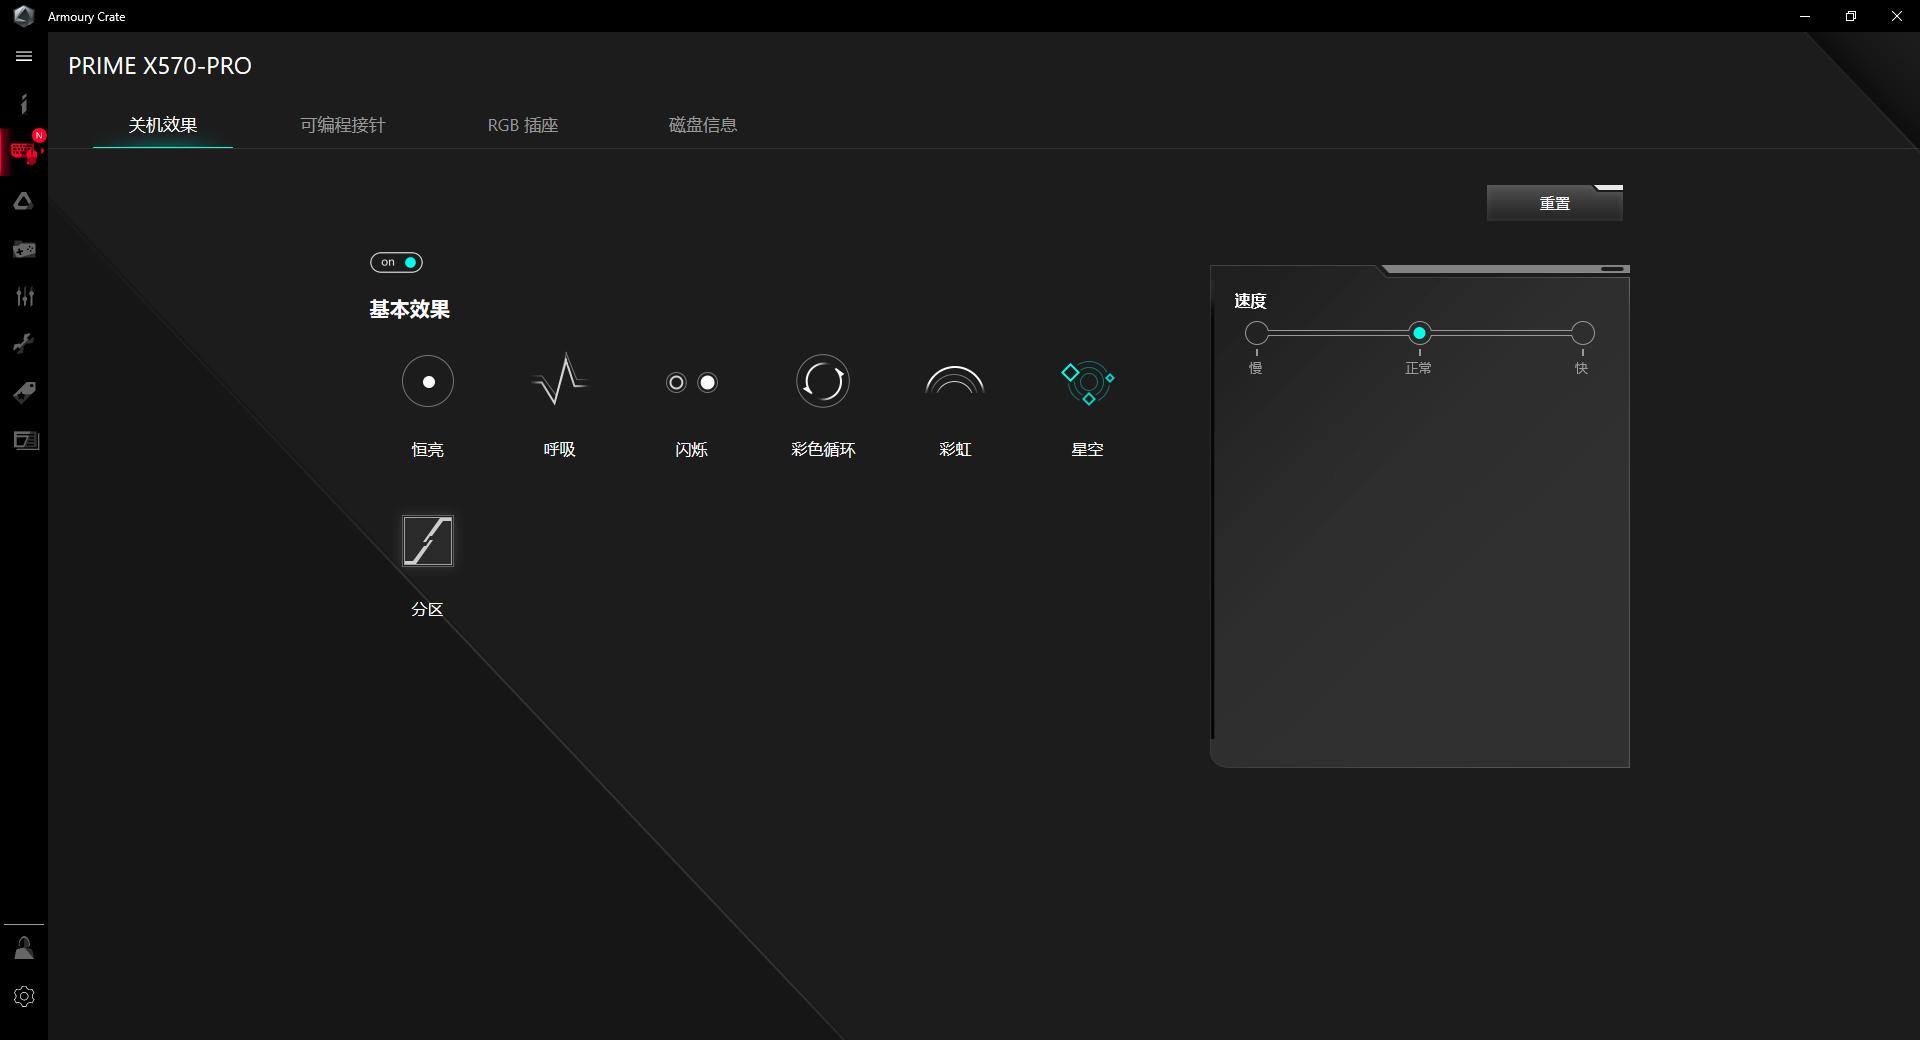Toggle the shutdown effect on/off switch
The height and width of the screenshot is (1040, 1920).
(x=396, y=262)
